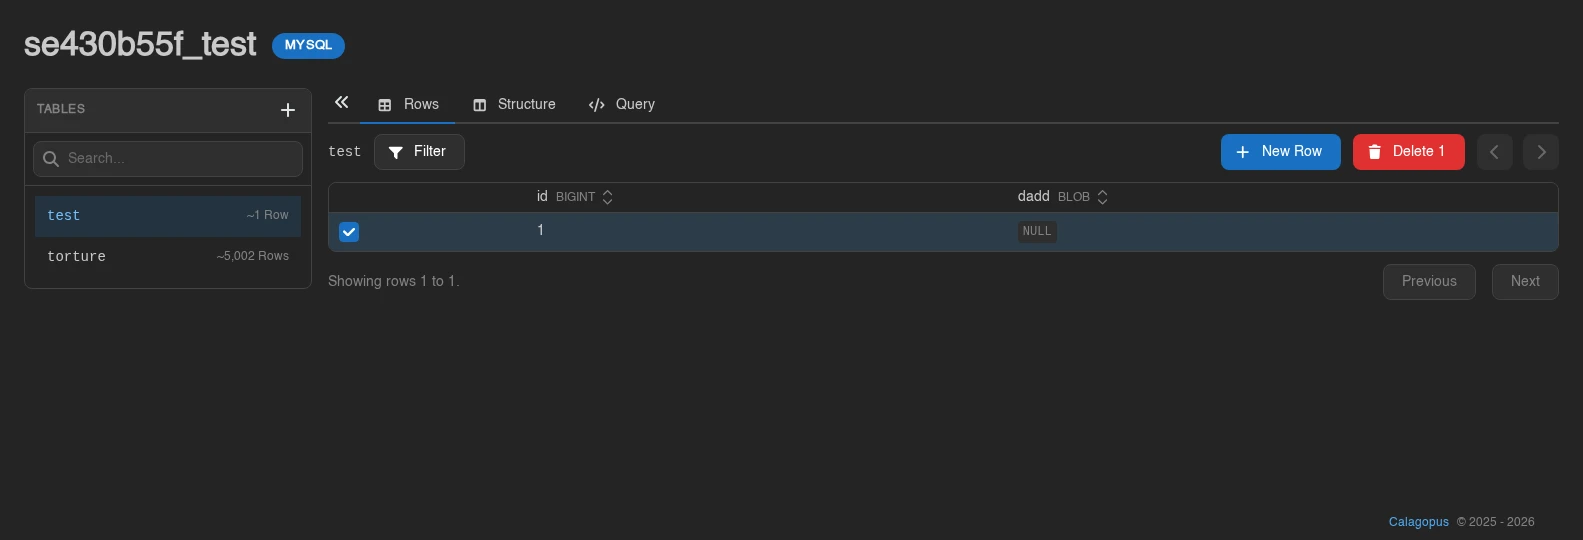Create a New Row
This screenshot has width=1583, height=540.
pyautogui.click(x=1280, y=152)
